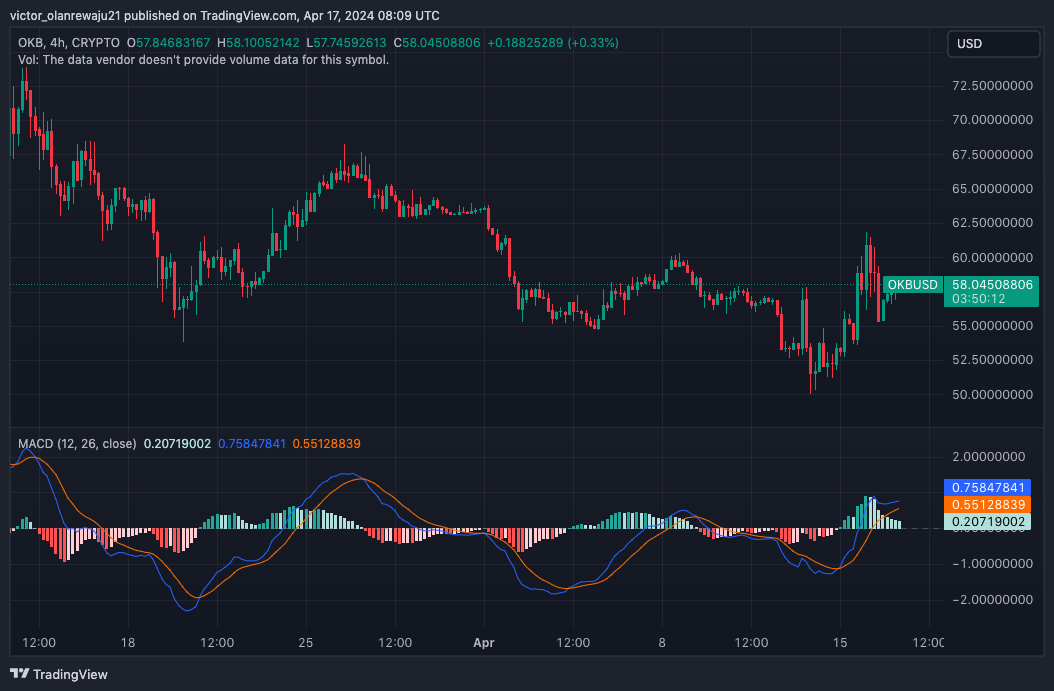
Task: Click the OKB, 4h, CRYPTO symbol title
Action: pyautogui.click(x=69, y=43)
